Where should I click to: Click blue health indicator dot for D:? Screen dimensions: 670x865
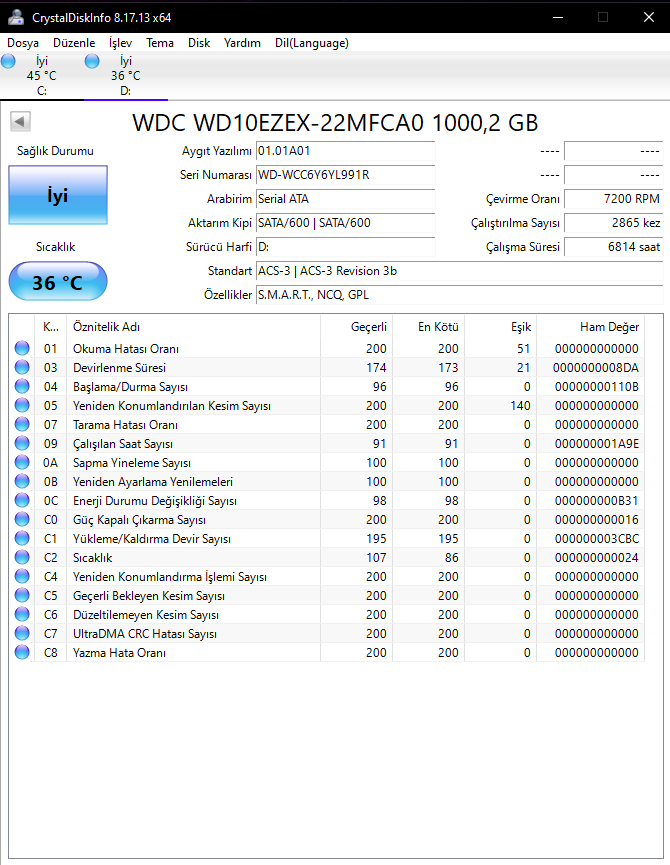[92, 61]
